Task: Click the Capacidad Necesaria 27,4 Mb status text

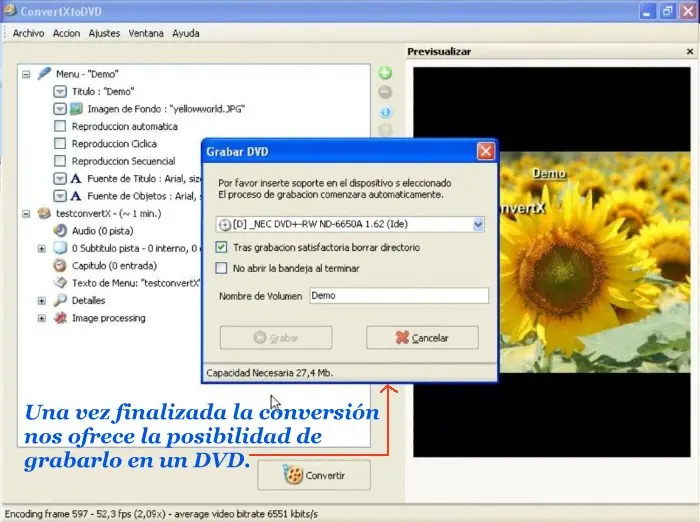Action: point(270,373)
